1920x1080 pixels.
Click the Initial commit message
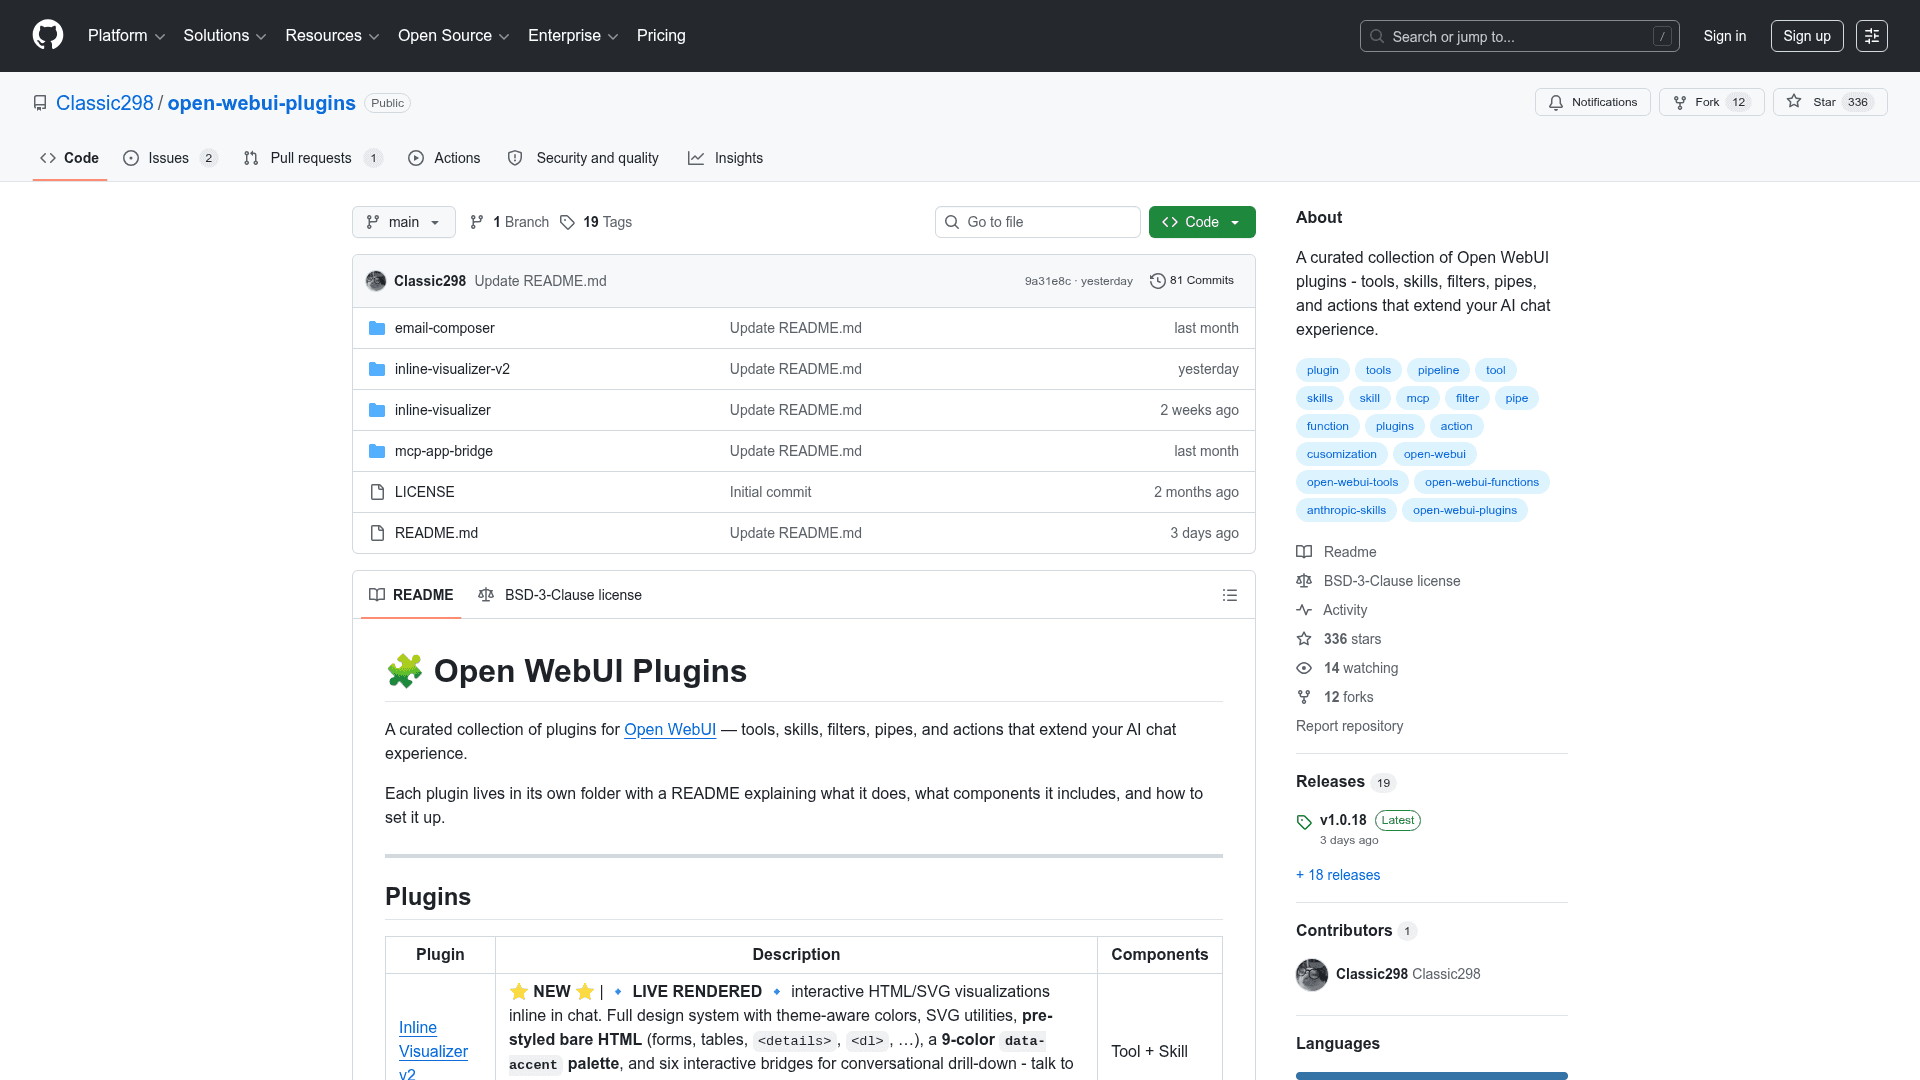coord(770,492)
